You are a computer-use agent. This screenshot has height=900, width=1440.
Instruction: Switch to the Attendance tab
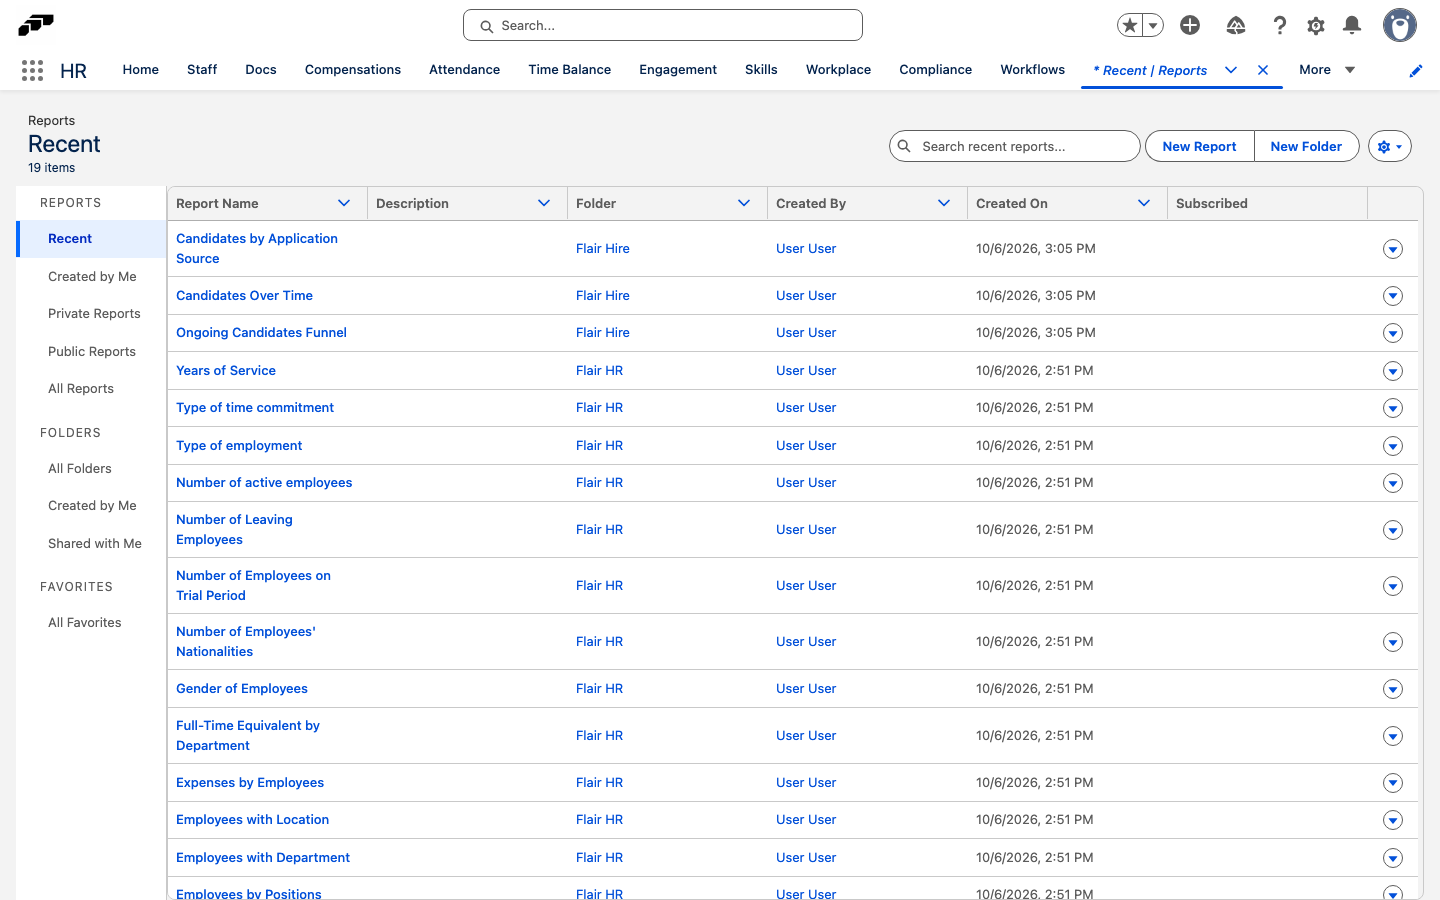click(x=464, y=70)
